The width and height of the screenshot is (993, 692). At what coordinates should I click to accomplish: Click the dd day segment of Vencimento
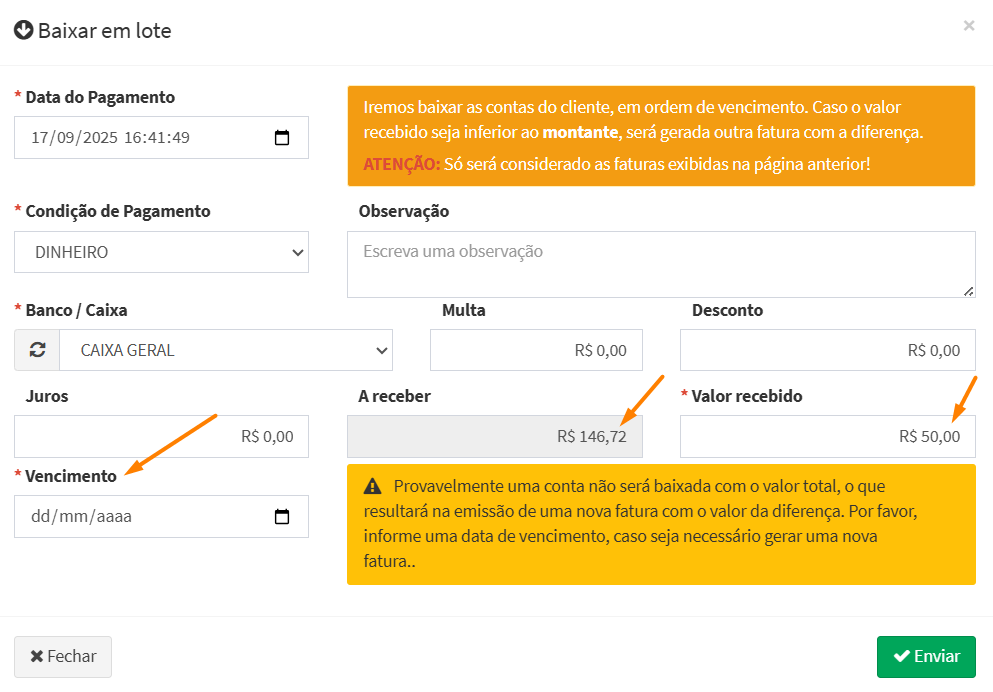point(41,517)
